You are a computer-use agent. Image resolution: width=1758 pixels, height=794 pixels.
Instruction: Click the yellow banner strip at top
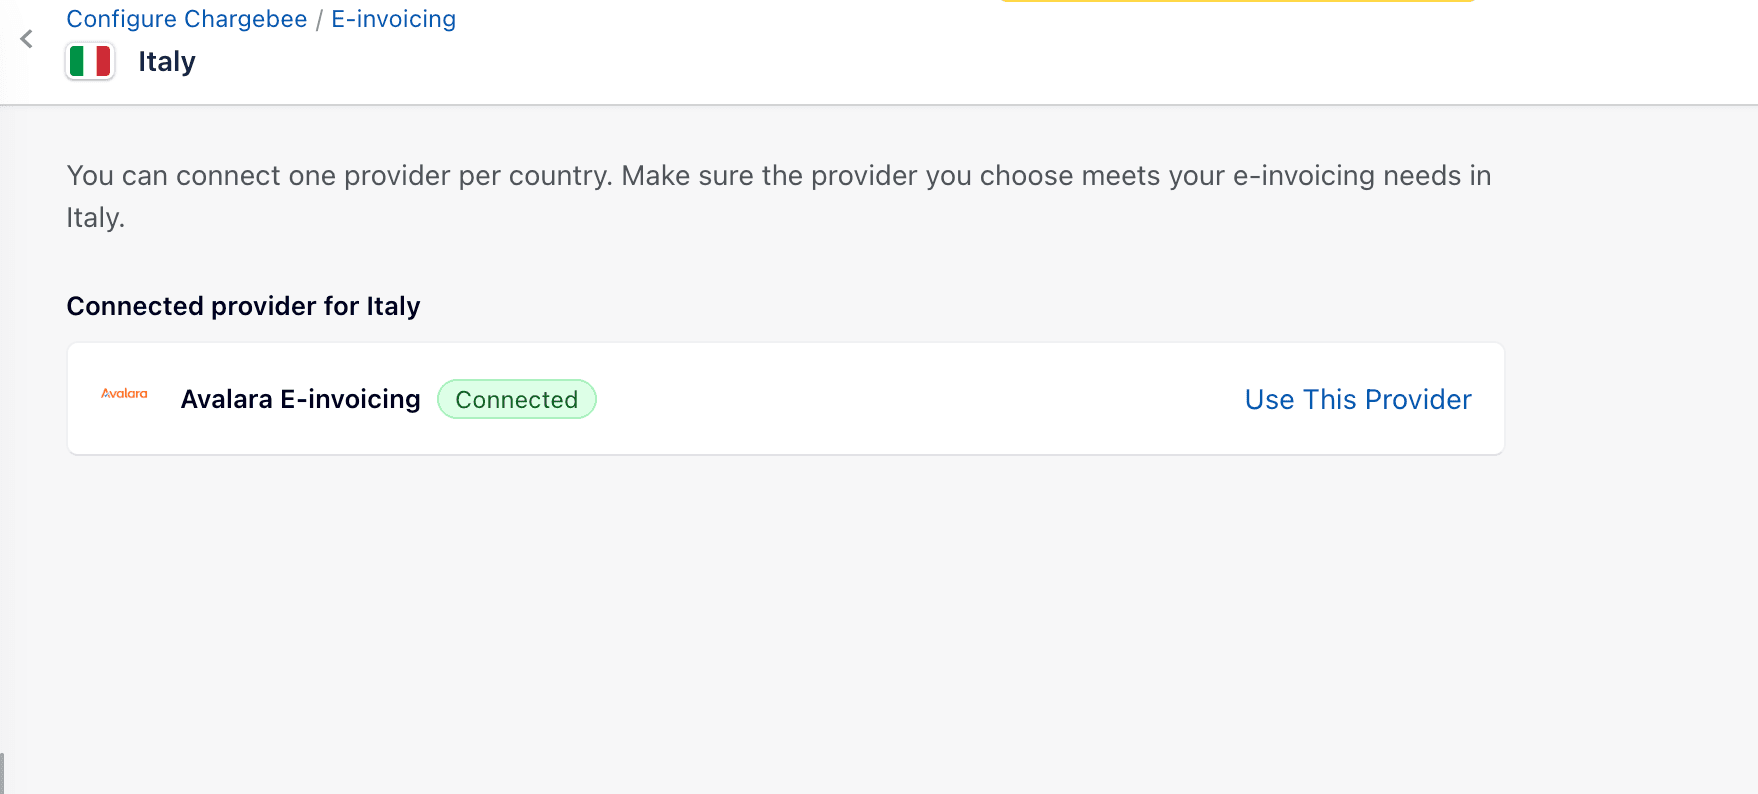point(1237,1)
